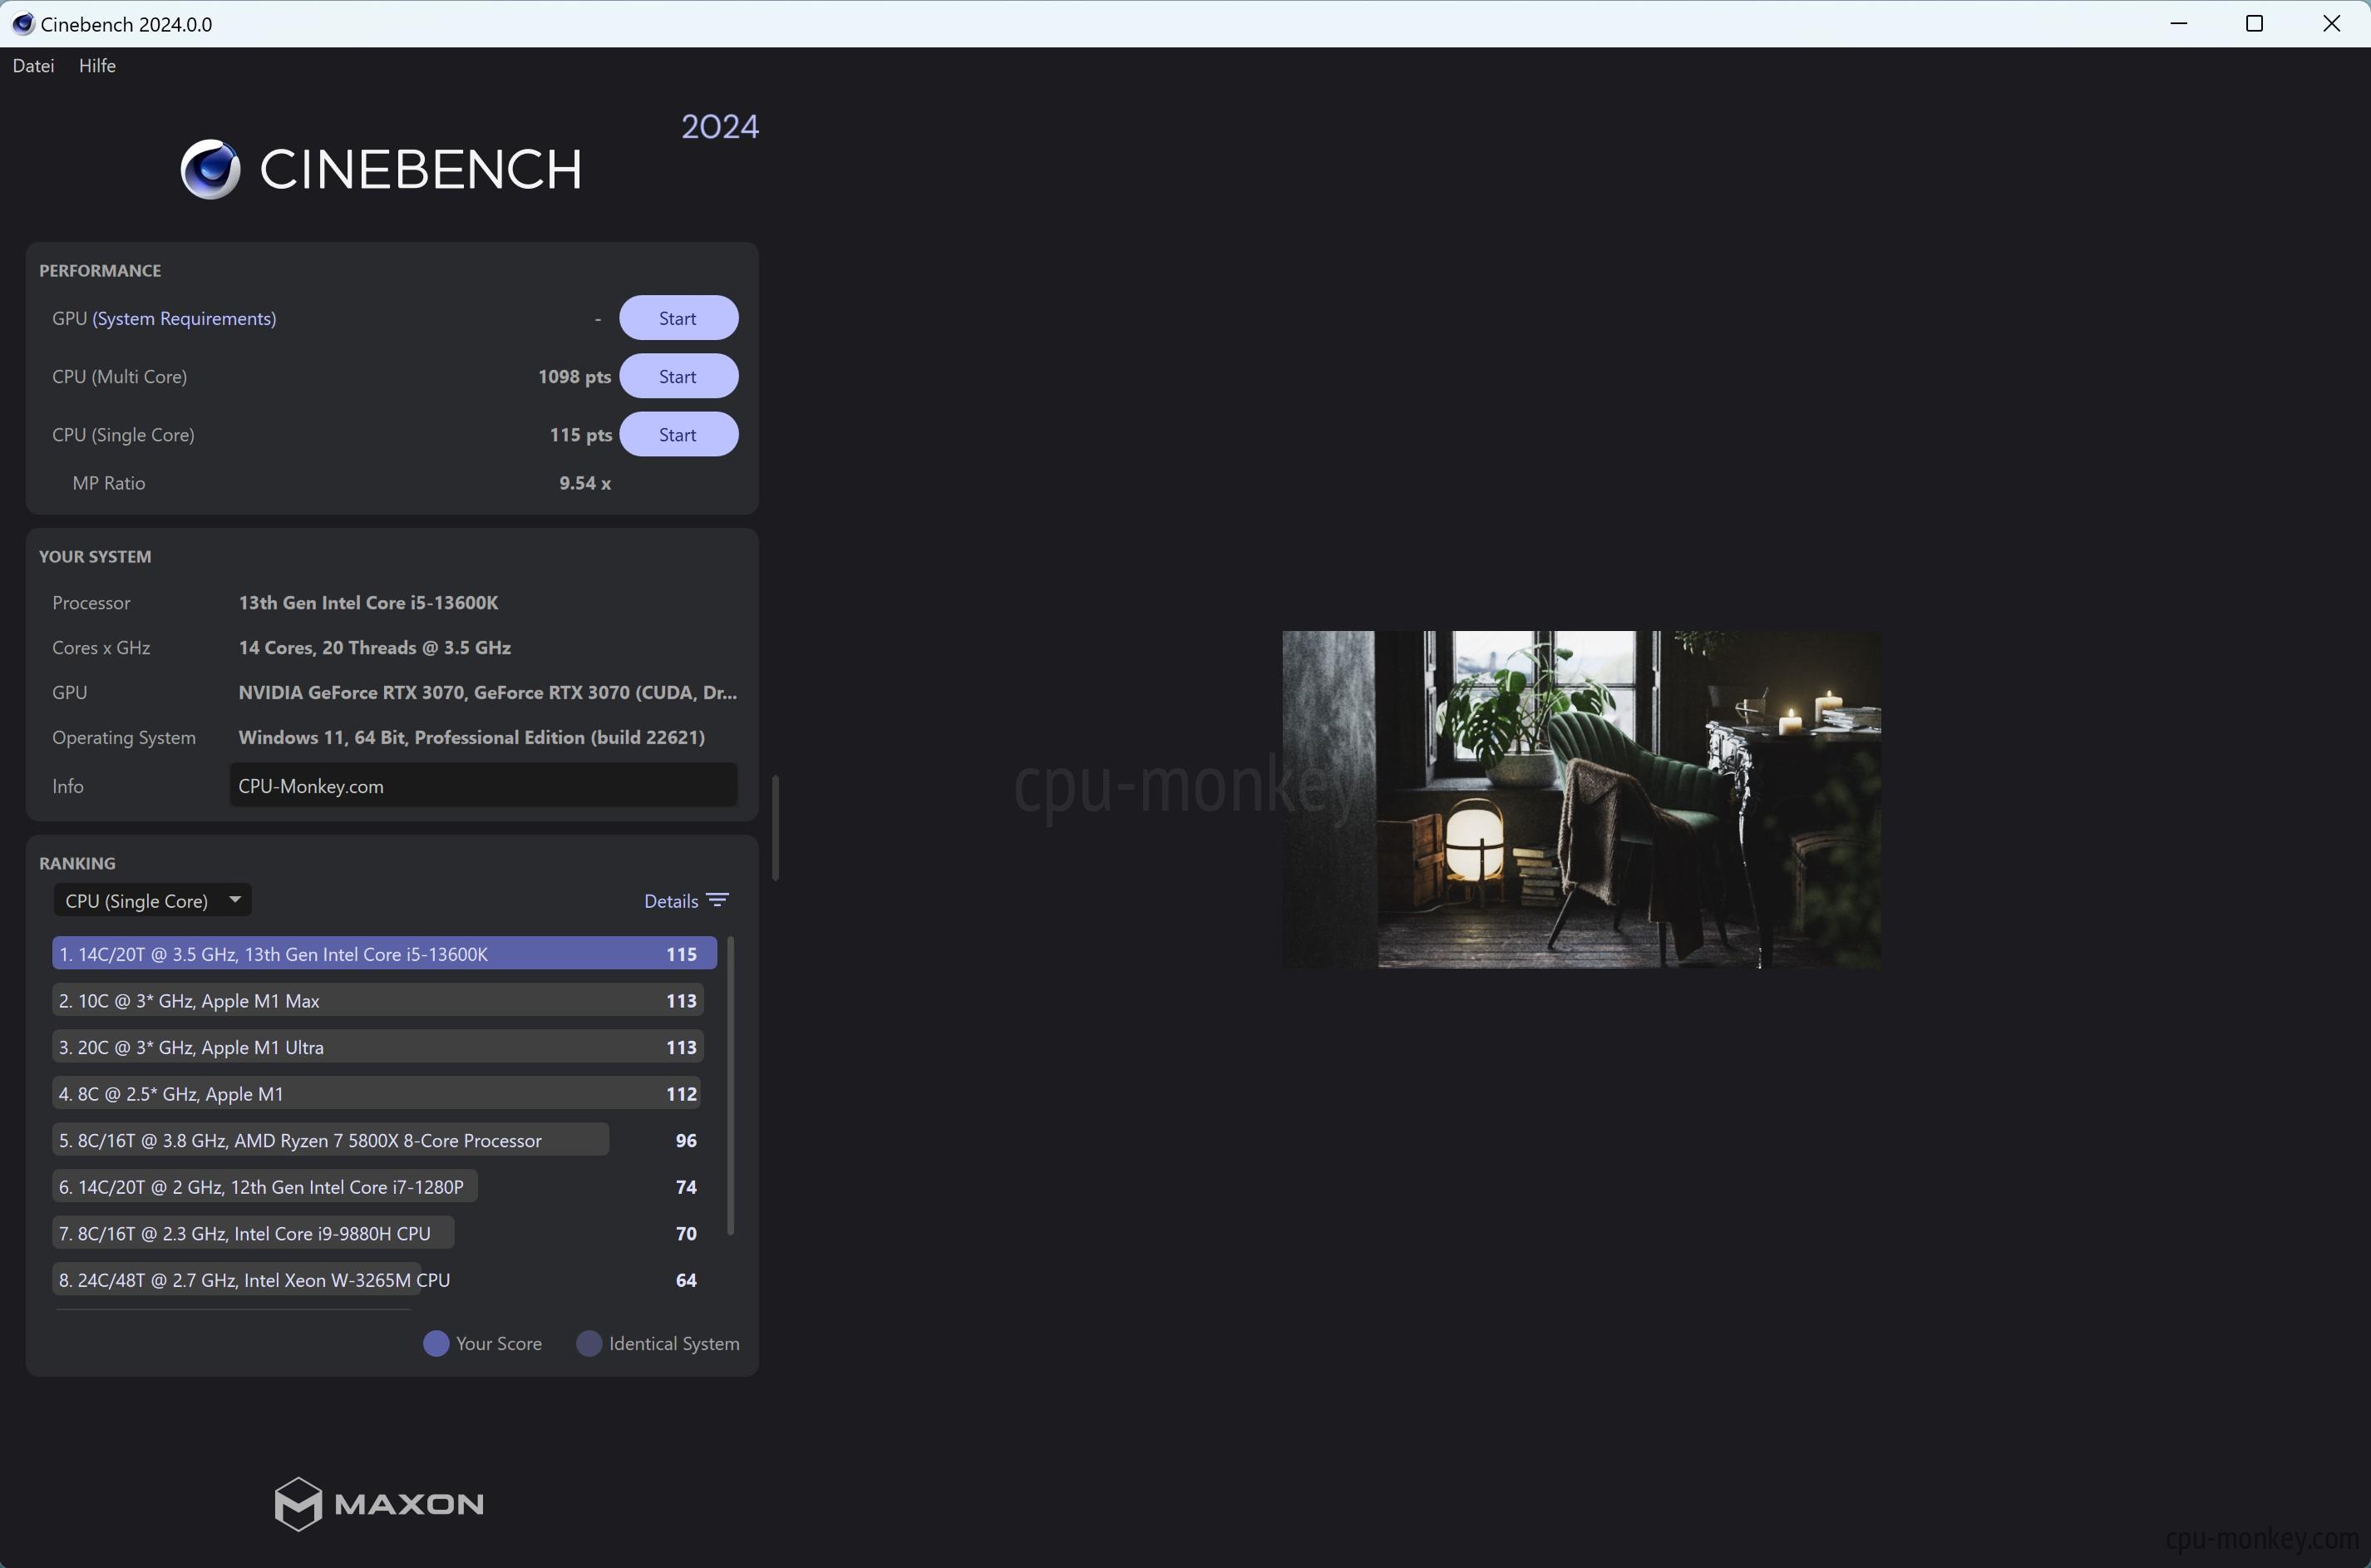Click the Identical System legend circle
This screenshot has width=2371, height=1568.
point(589,1343)
